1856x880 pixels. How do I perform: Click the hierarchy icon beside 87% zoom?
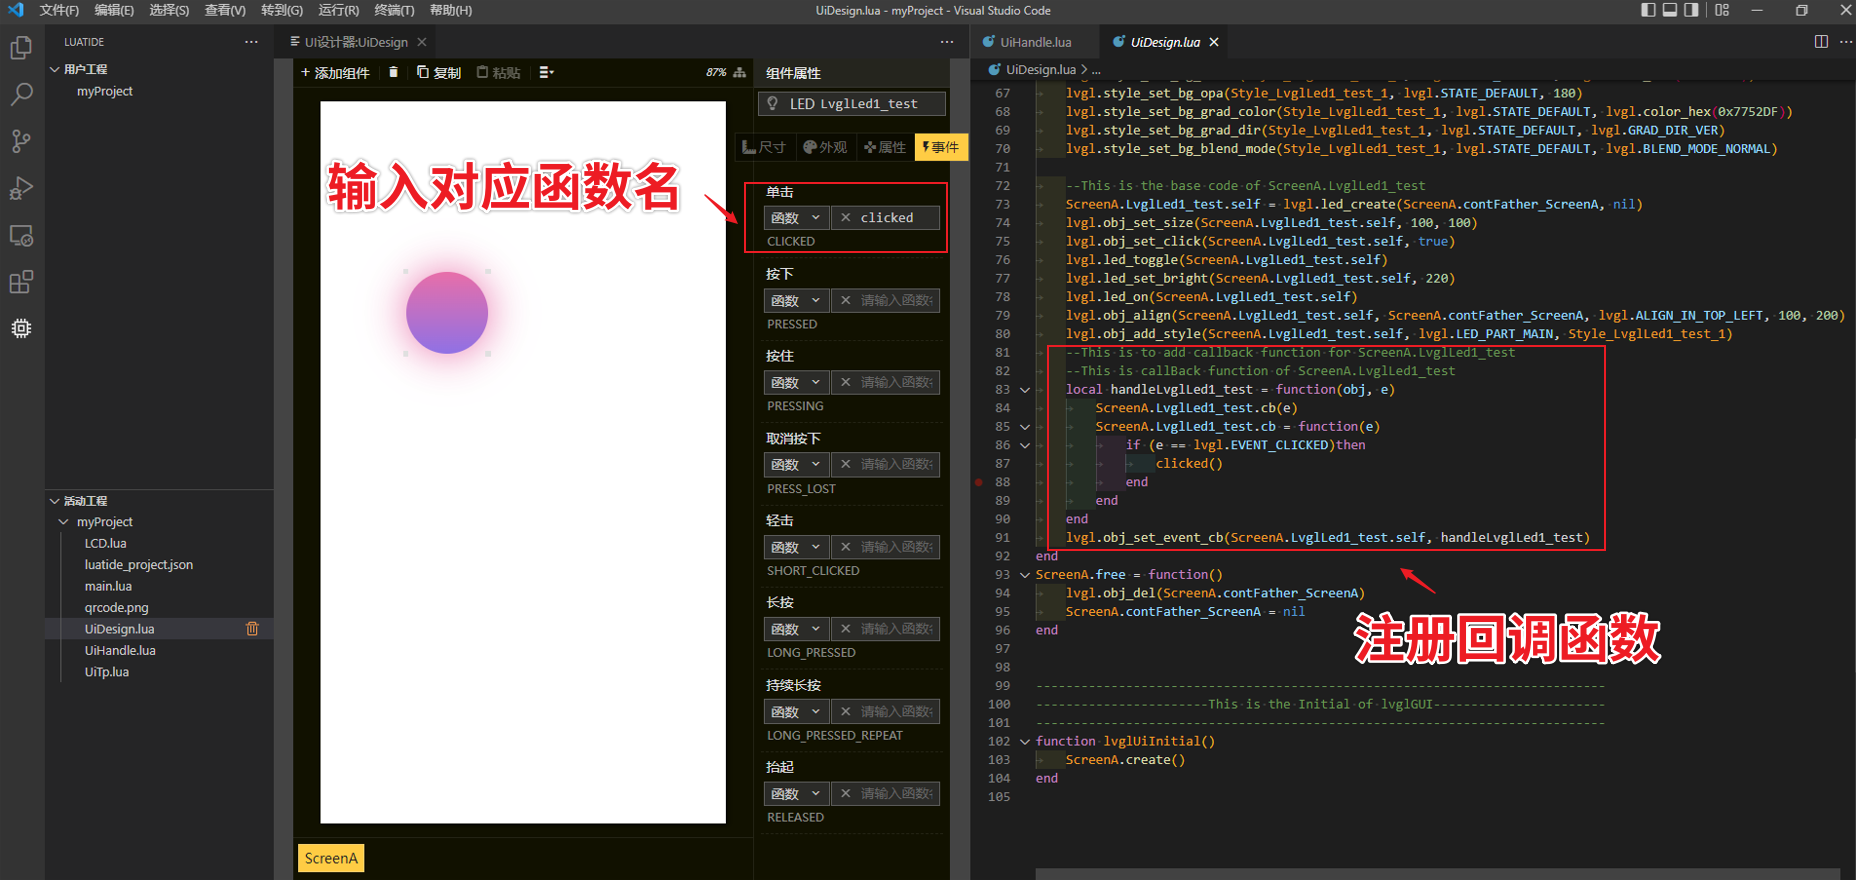pyautogui.click(x=740, y=72)
